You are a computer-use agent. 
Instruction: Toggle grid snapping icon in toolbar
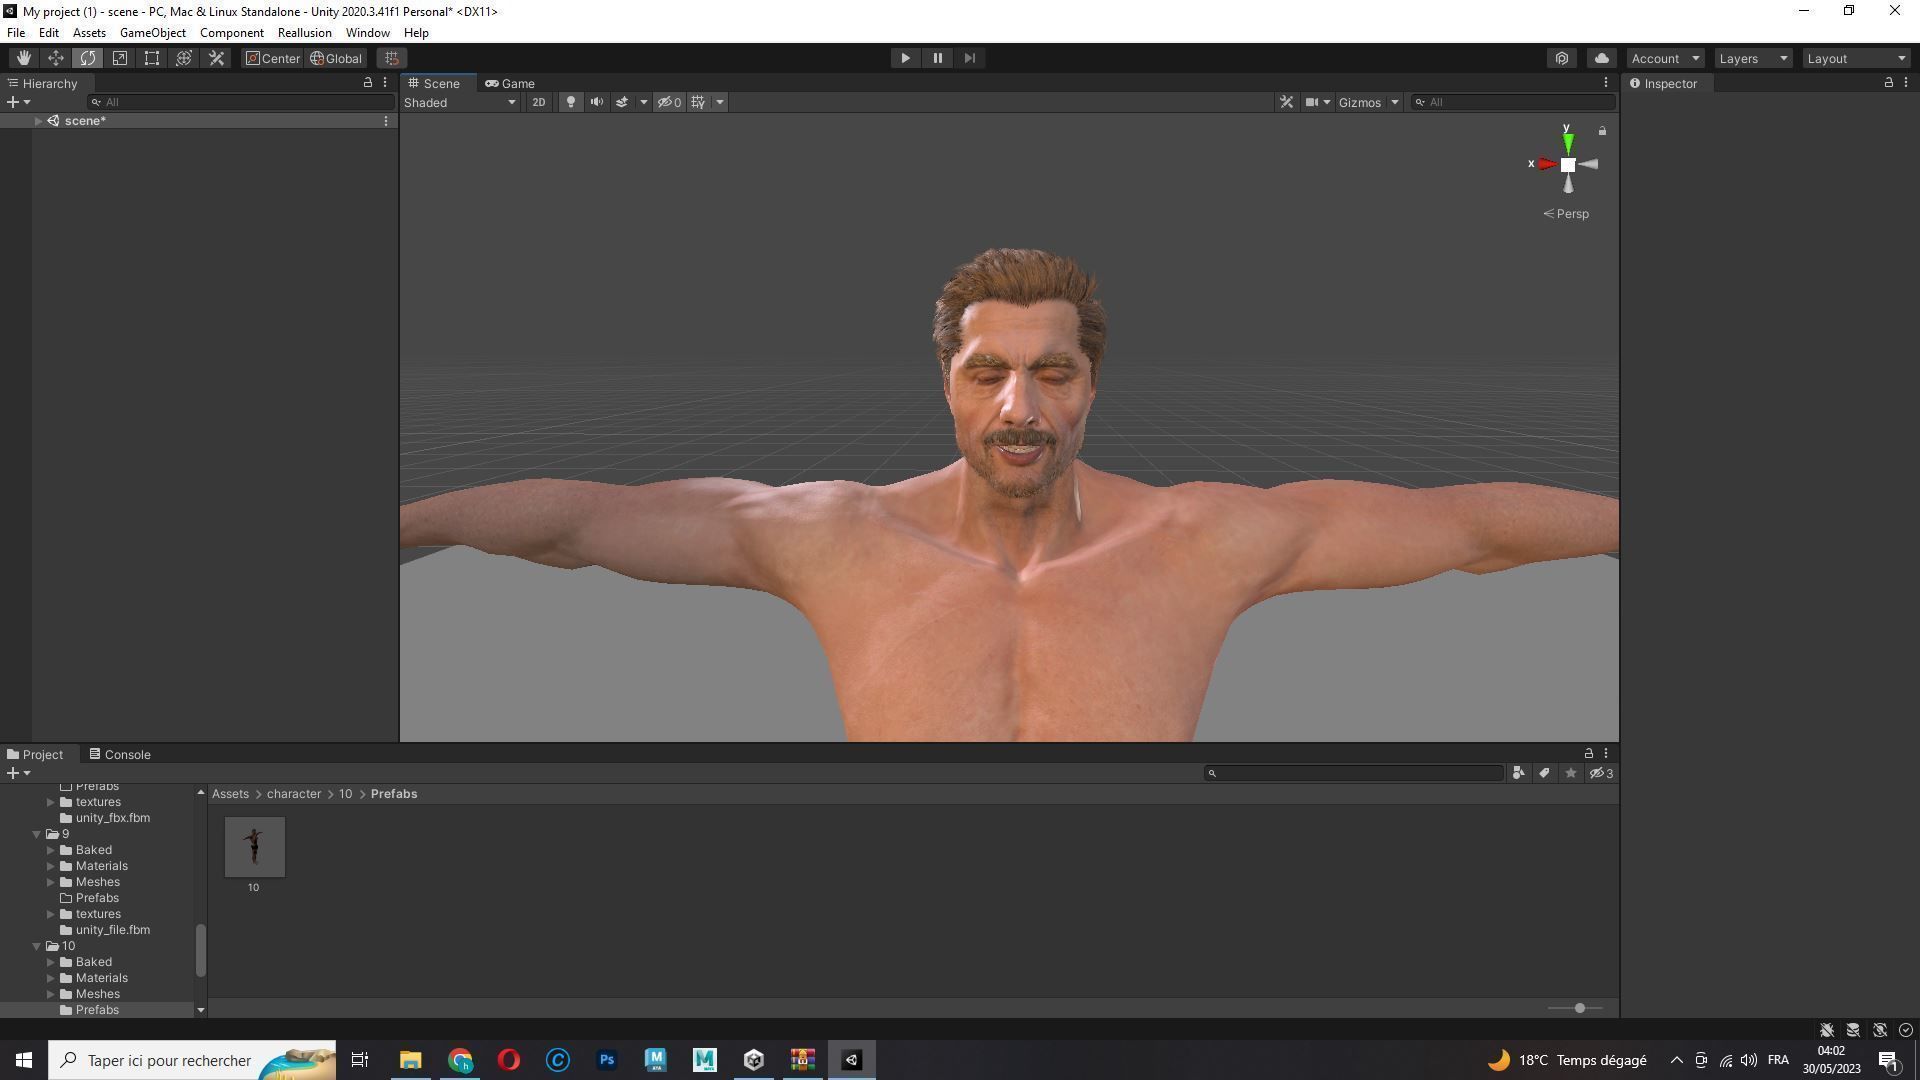pyautogui.click(x=392, y=58)
